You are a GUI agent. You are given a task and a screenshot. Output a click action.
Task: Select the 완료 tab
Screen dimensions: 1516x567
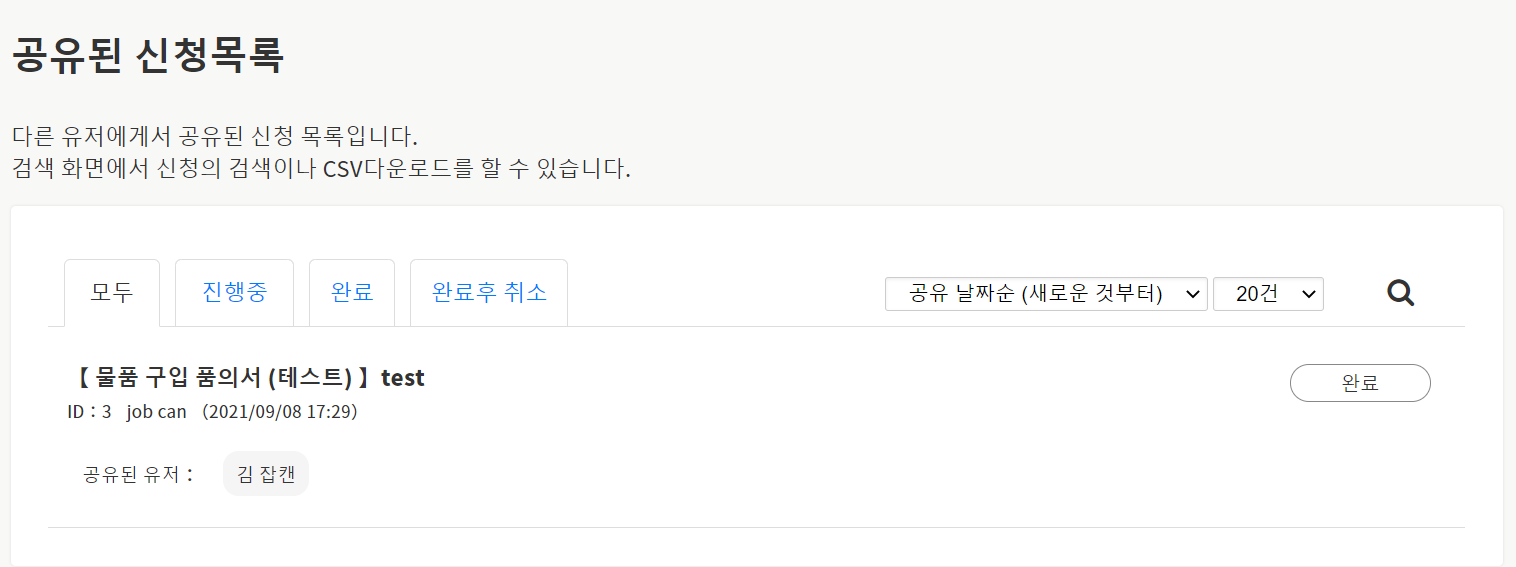coord(352,293)
